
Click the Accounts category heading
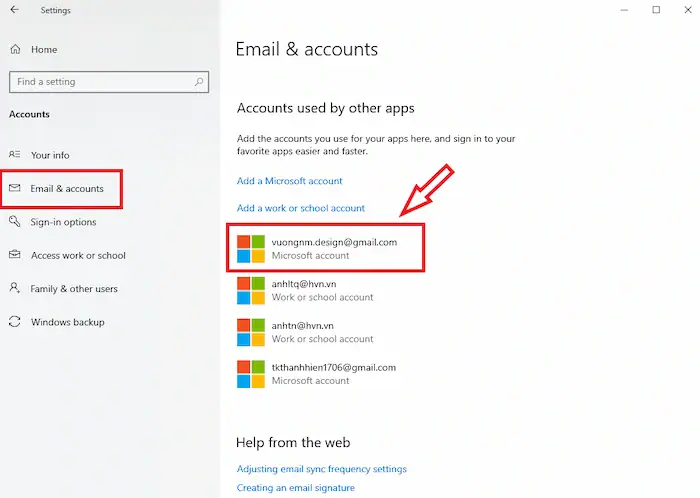click(x=29, y=114)
